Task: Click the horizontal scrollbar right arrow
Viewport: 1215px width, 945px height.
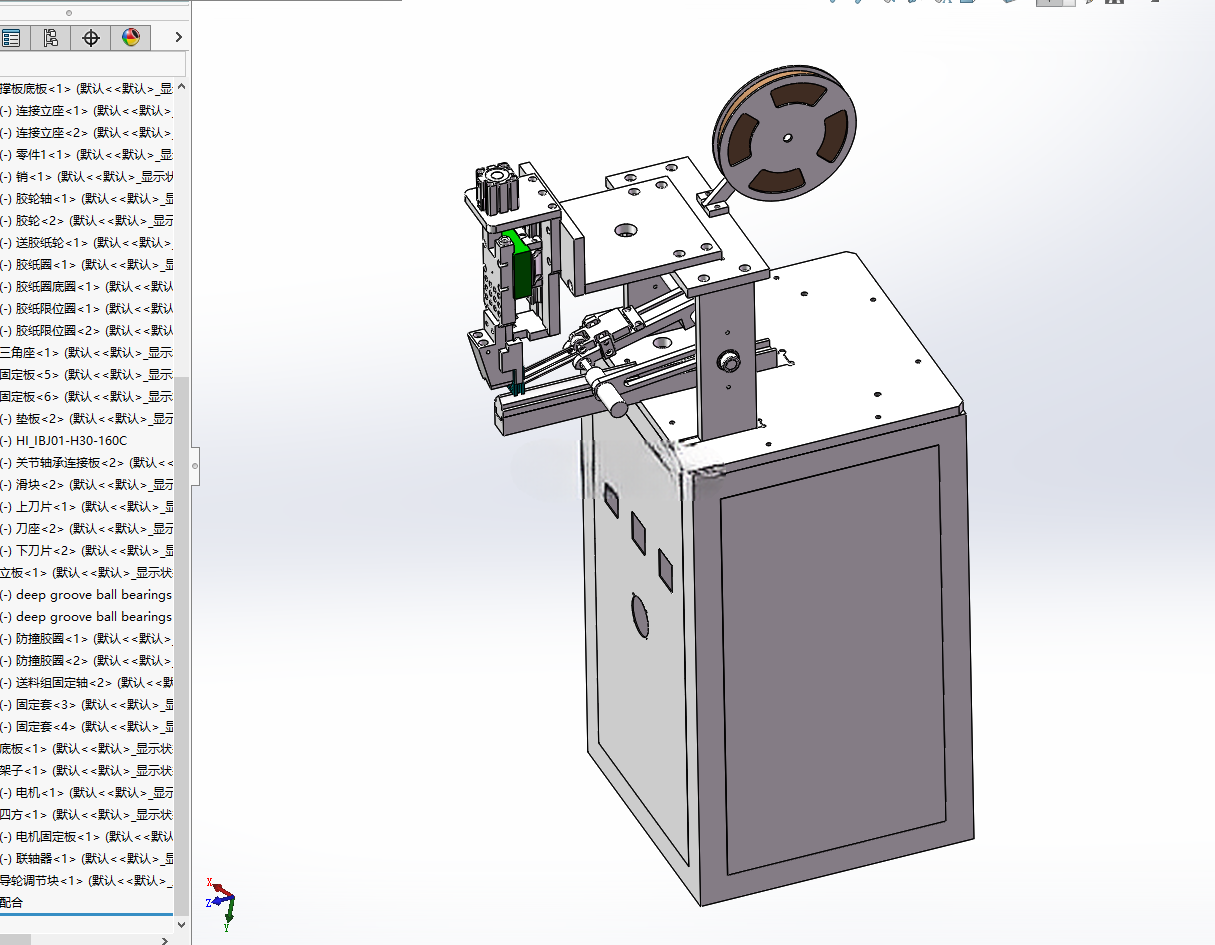Action: [166, 939]
